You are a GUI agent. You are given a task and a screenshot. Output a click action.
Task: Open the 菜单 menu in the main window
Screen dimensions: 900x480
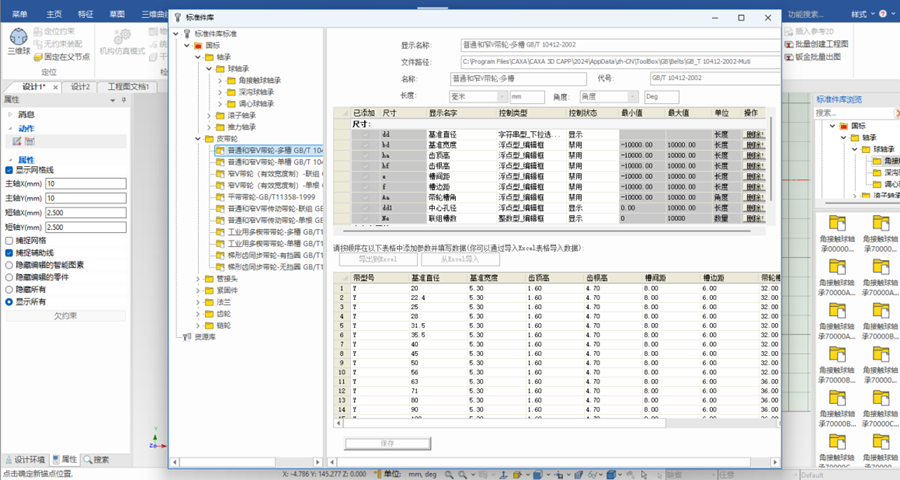[20, 14]
